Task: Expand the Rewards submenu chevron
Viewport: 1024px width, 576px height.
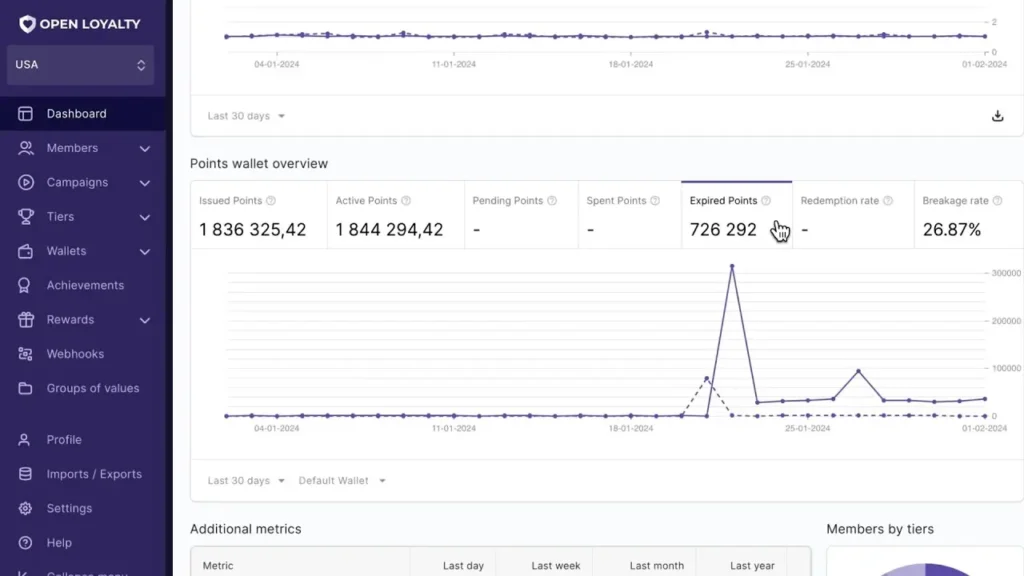Action: [x=145, y=320]
